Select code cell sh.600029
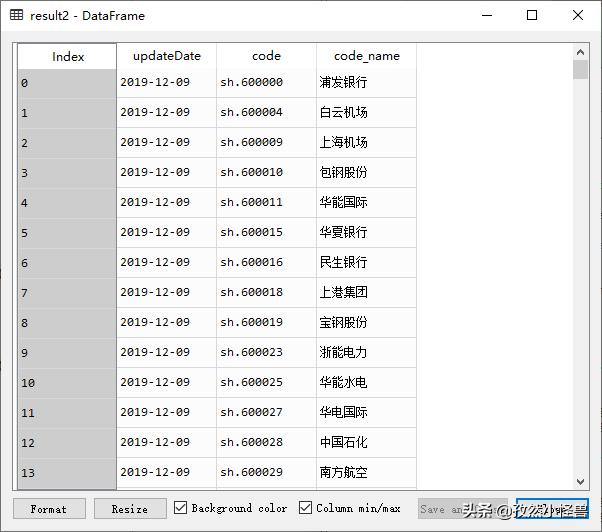602x532 pixels. tap(266, 472)
